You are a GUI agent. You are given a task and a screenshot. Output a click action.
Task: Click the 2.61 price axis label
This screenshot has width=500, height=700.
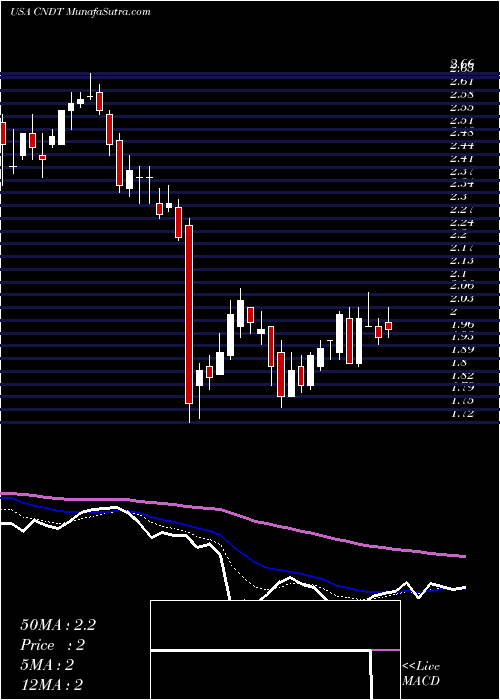462,82
